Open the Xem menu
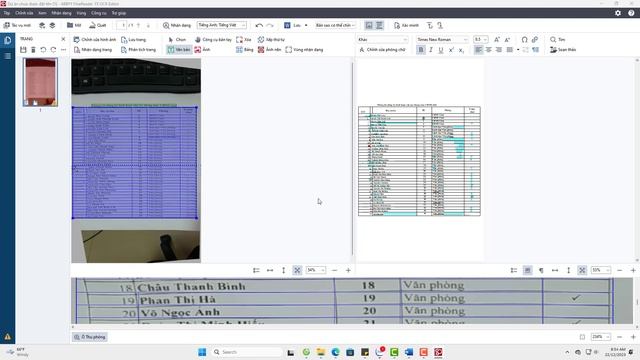640x360 pixels. point(42,13)
